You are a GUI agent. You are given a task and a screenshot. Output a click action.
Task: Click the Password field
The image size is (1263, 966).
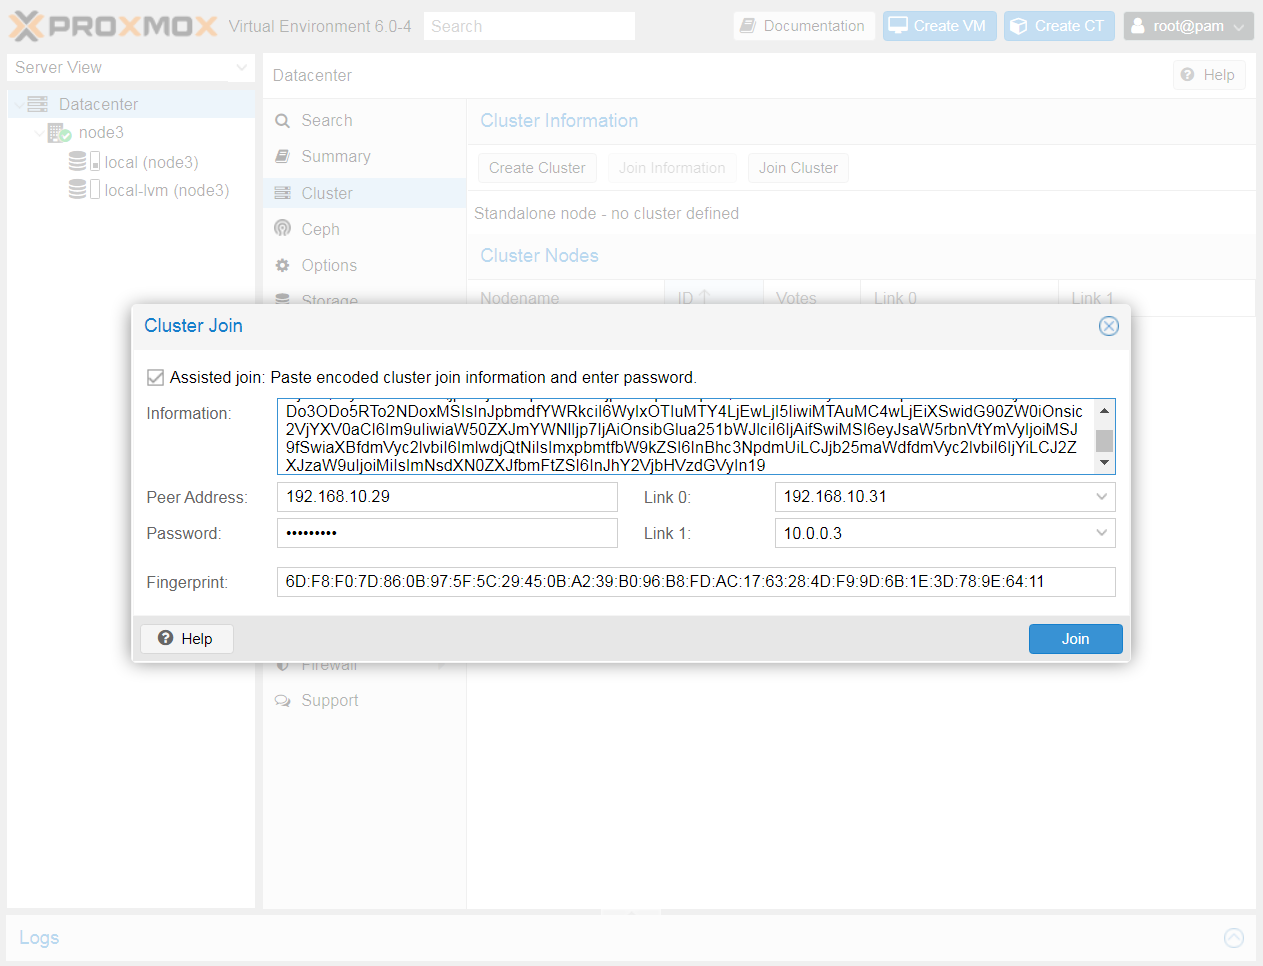[447, 533]
